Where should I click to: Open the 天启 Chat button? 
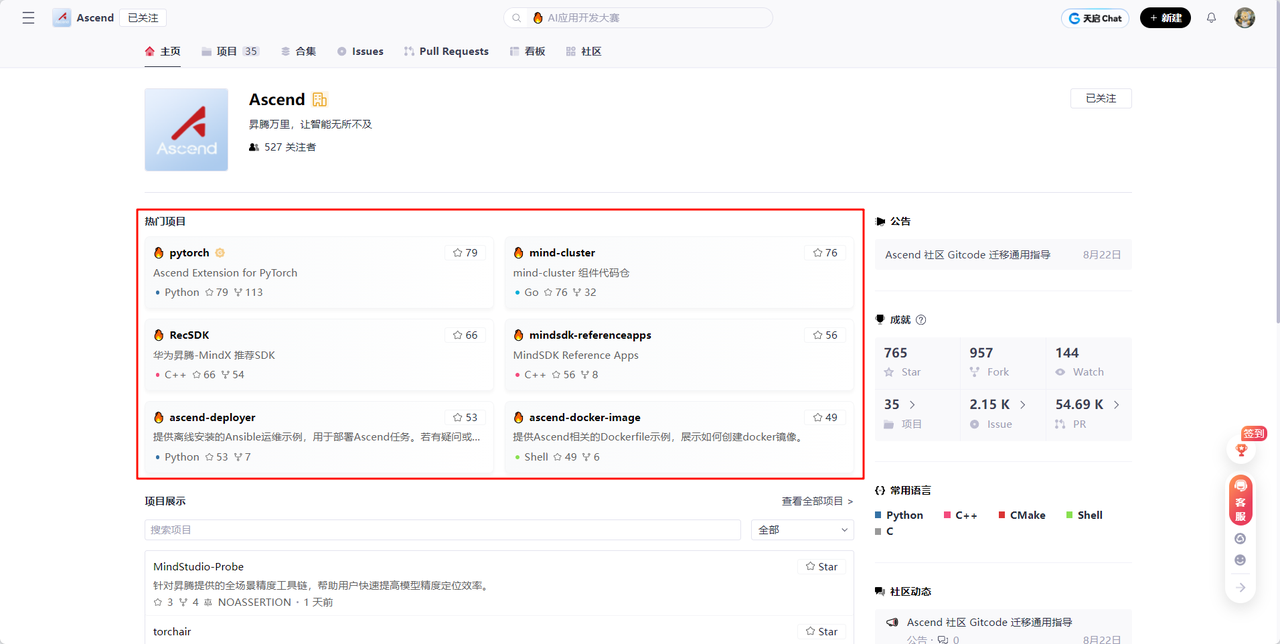point(1095,18)
